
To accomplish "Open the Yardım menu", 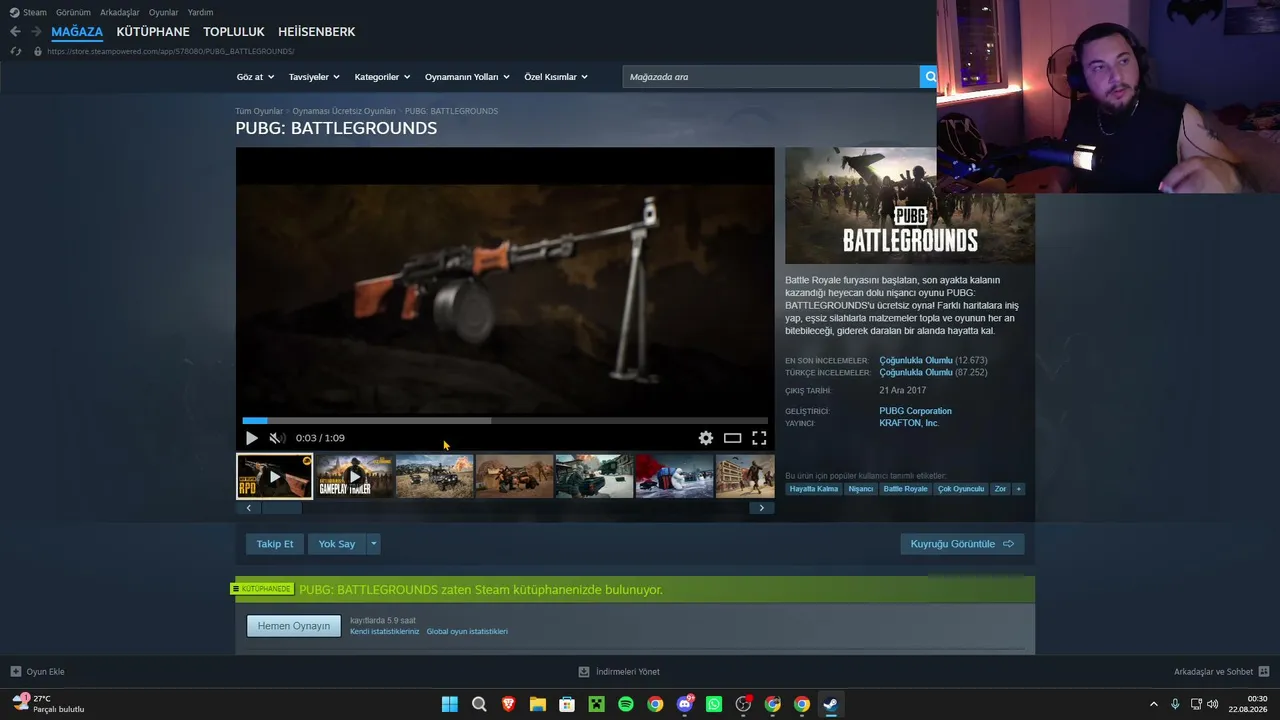I will (x=200, y=12).
